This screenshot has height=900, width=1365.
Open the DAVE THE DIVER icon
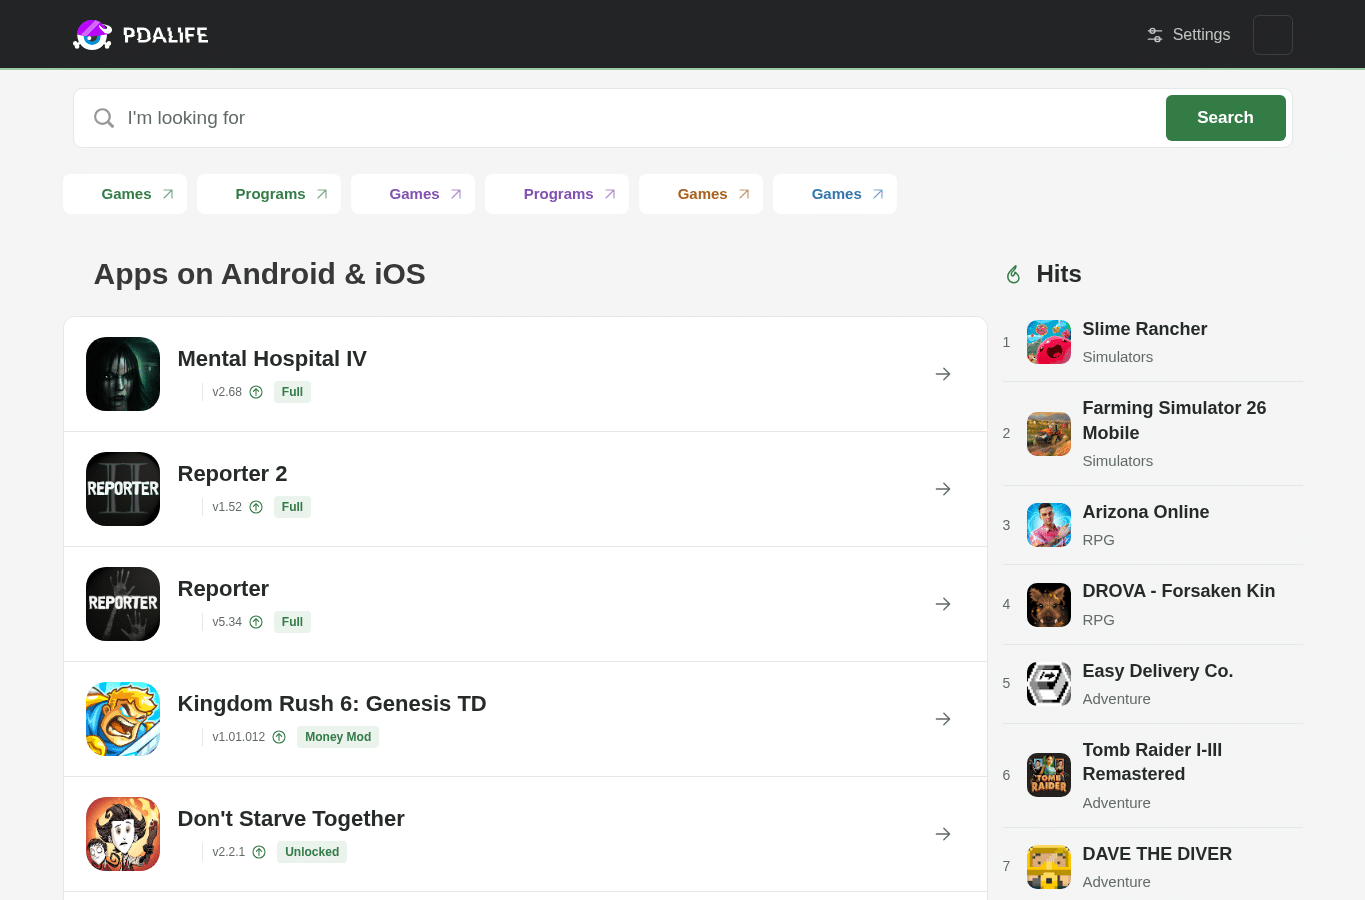1049,867
